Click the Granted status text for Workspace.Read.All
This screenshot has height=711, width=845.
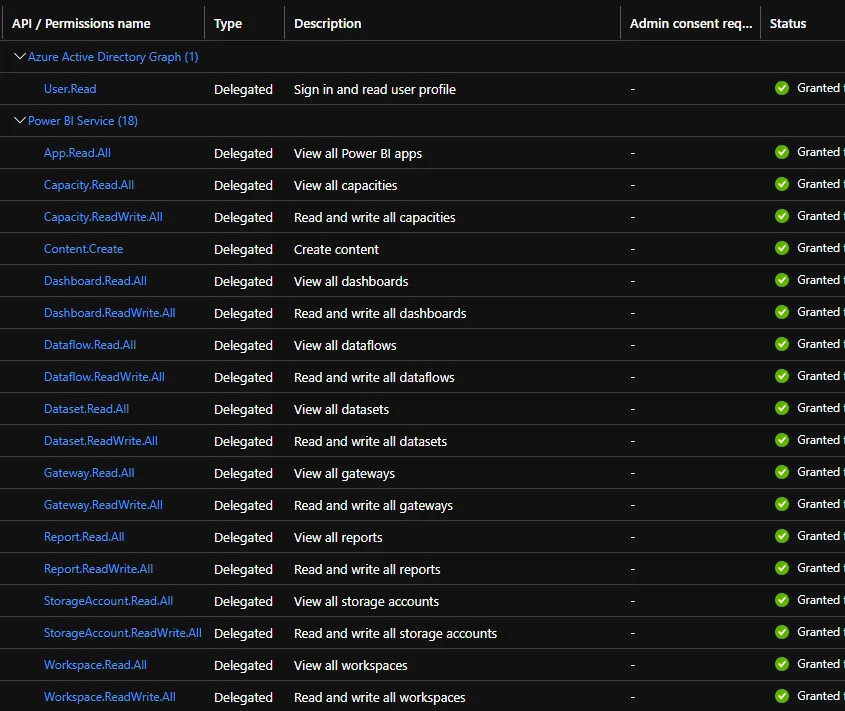(819, 664)
